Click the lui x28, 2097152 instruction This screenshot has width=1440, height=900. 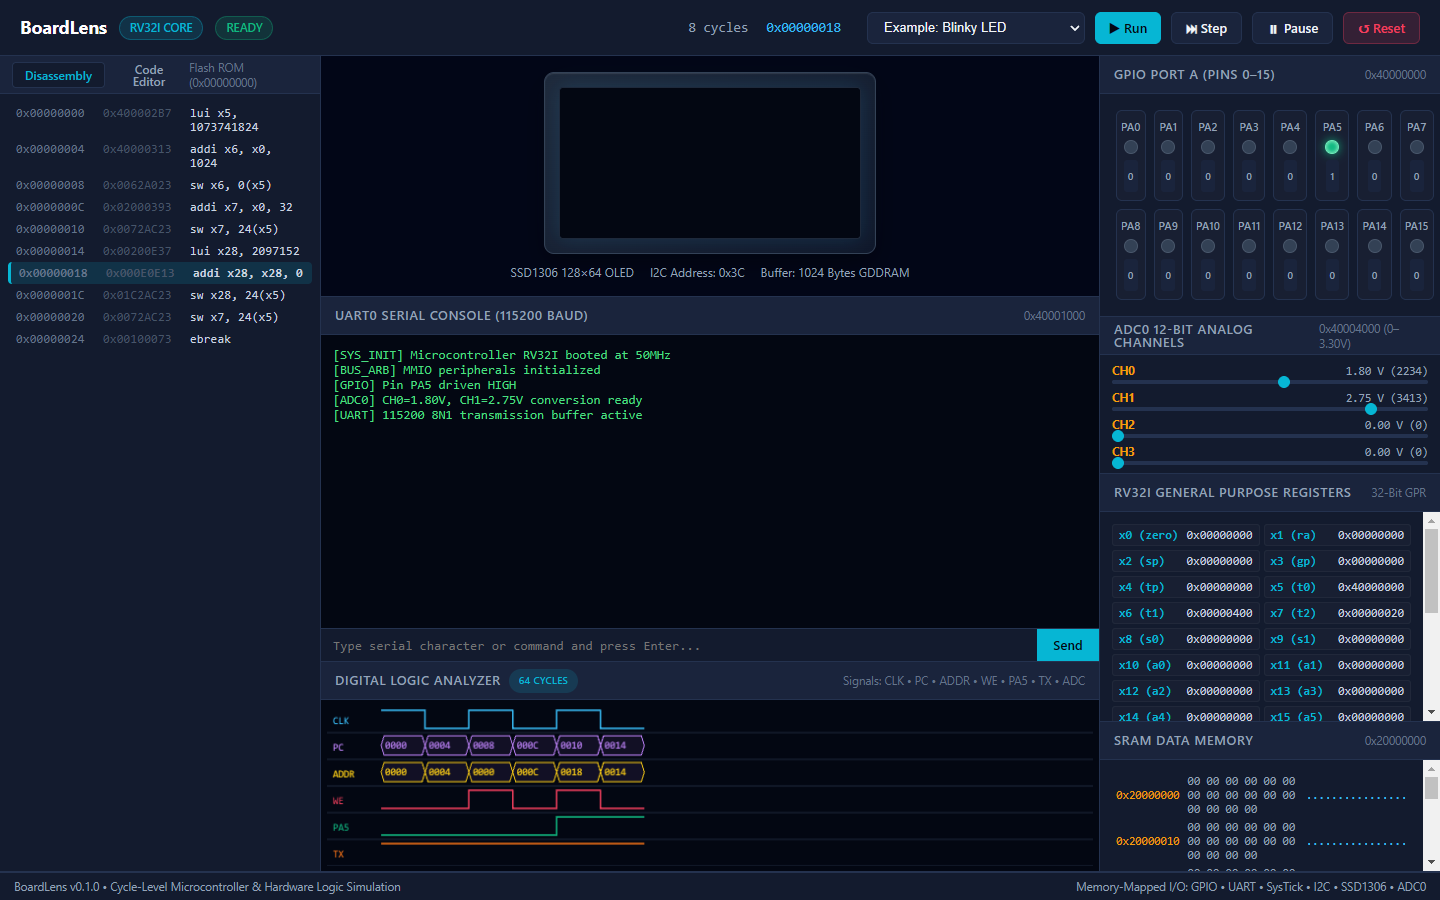(160, 251)
